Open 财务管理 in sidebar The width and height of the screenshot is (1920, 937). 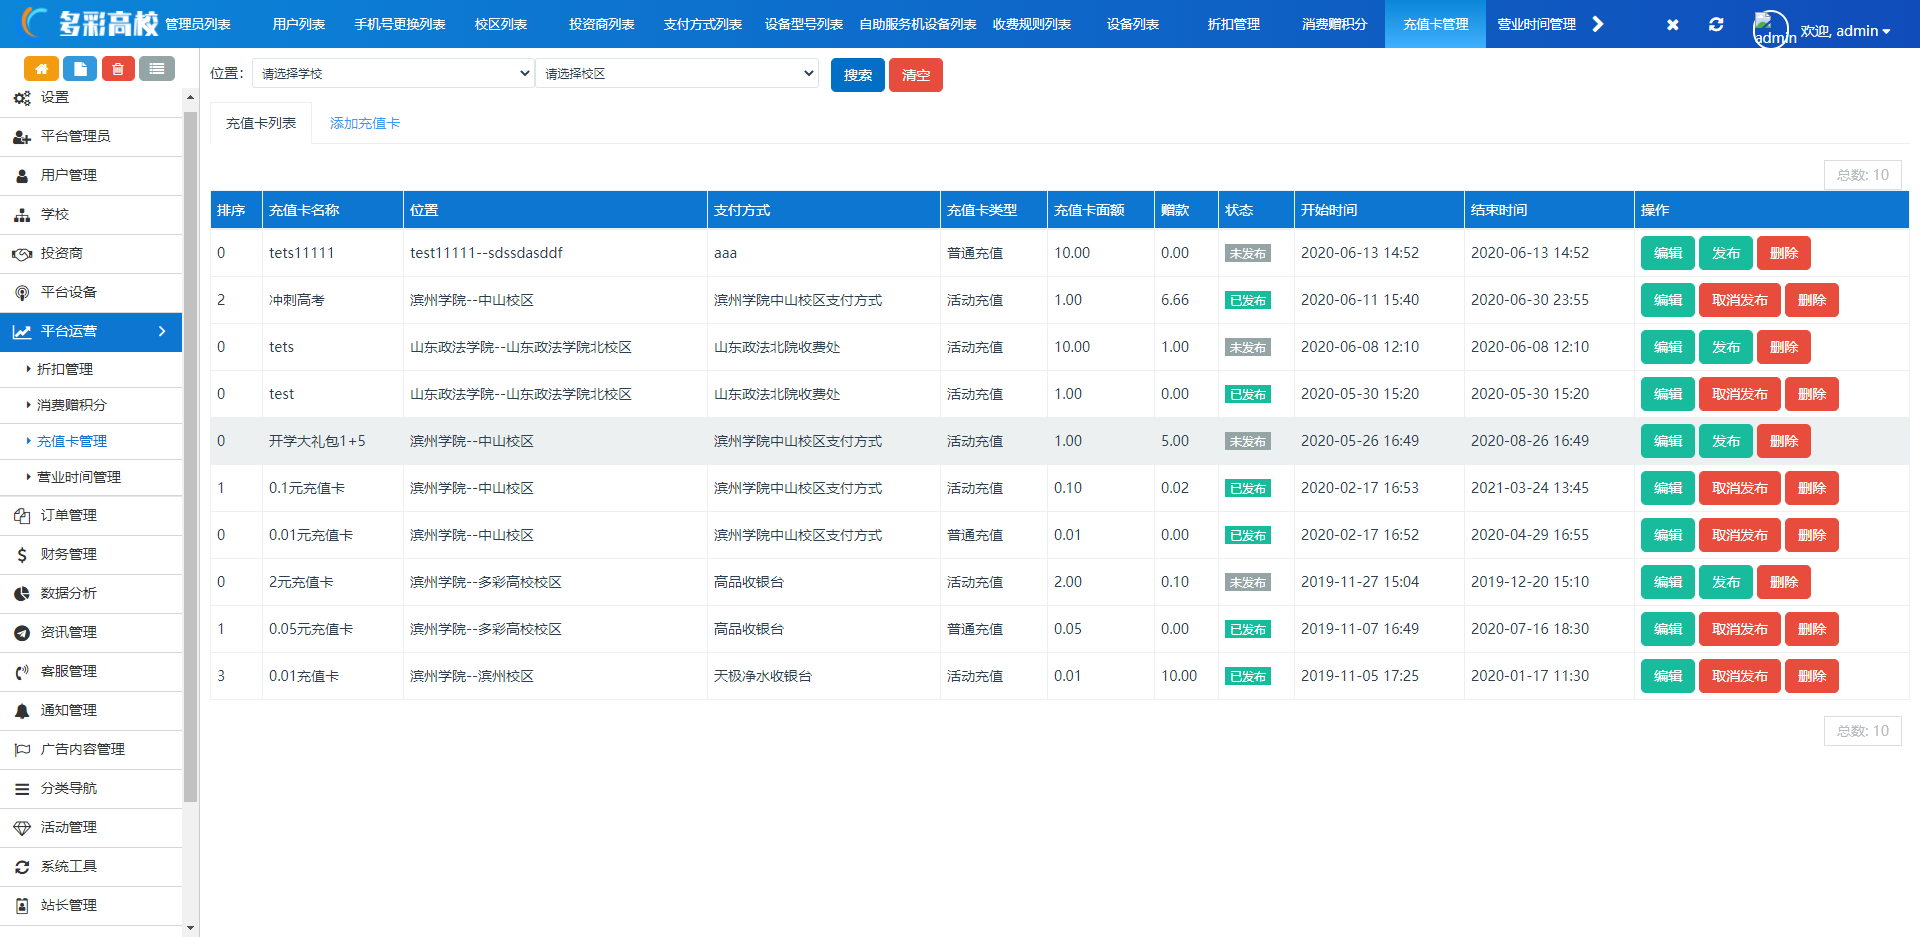91,554
